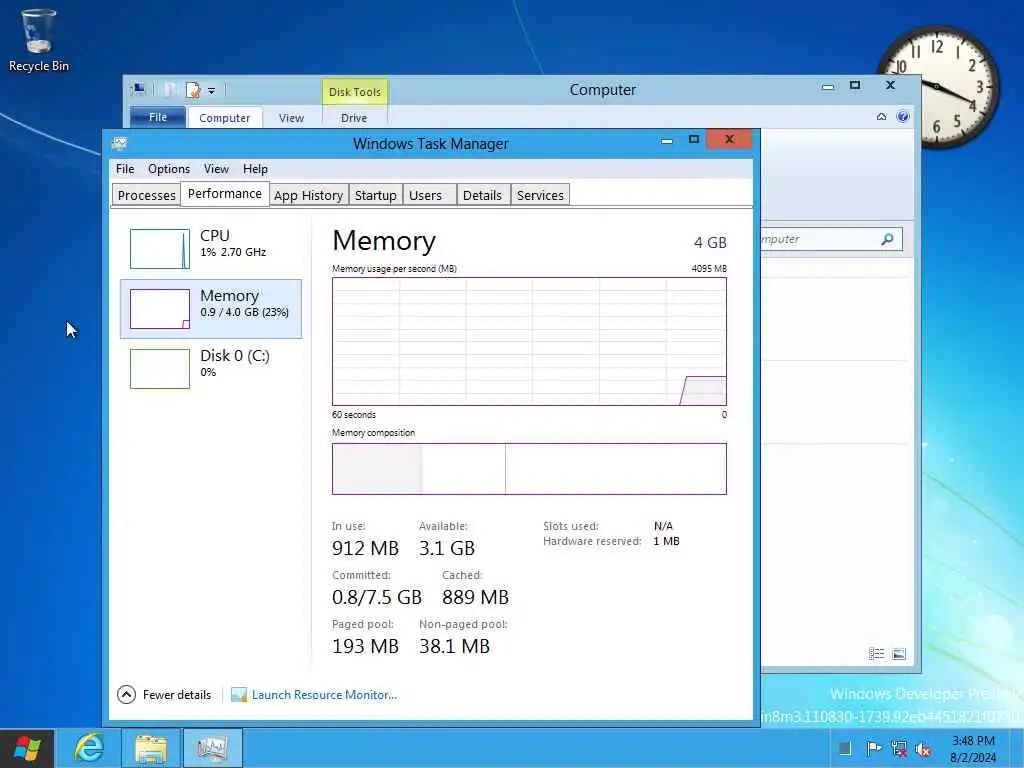Screen dimensions: 1024x768
Task: Switch to the Details tab
Action: (482, 195)
